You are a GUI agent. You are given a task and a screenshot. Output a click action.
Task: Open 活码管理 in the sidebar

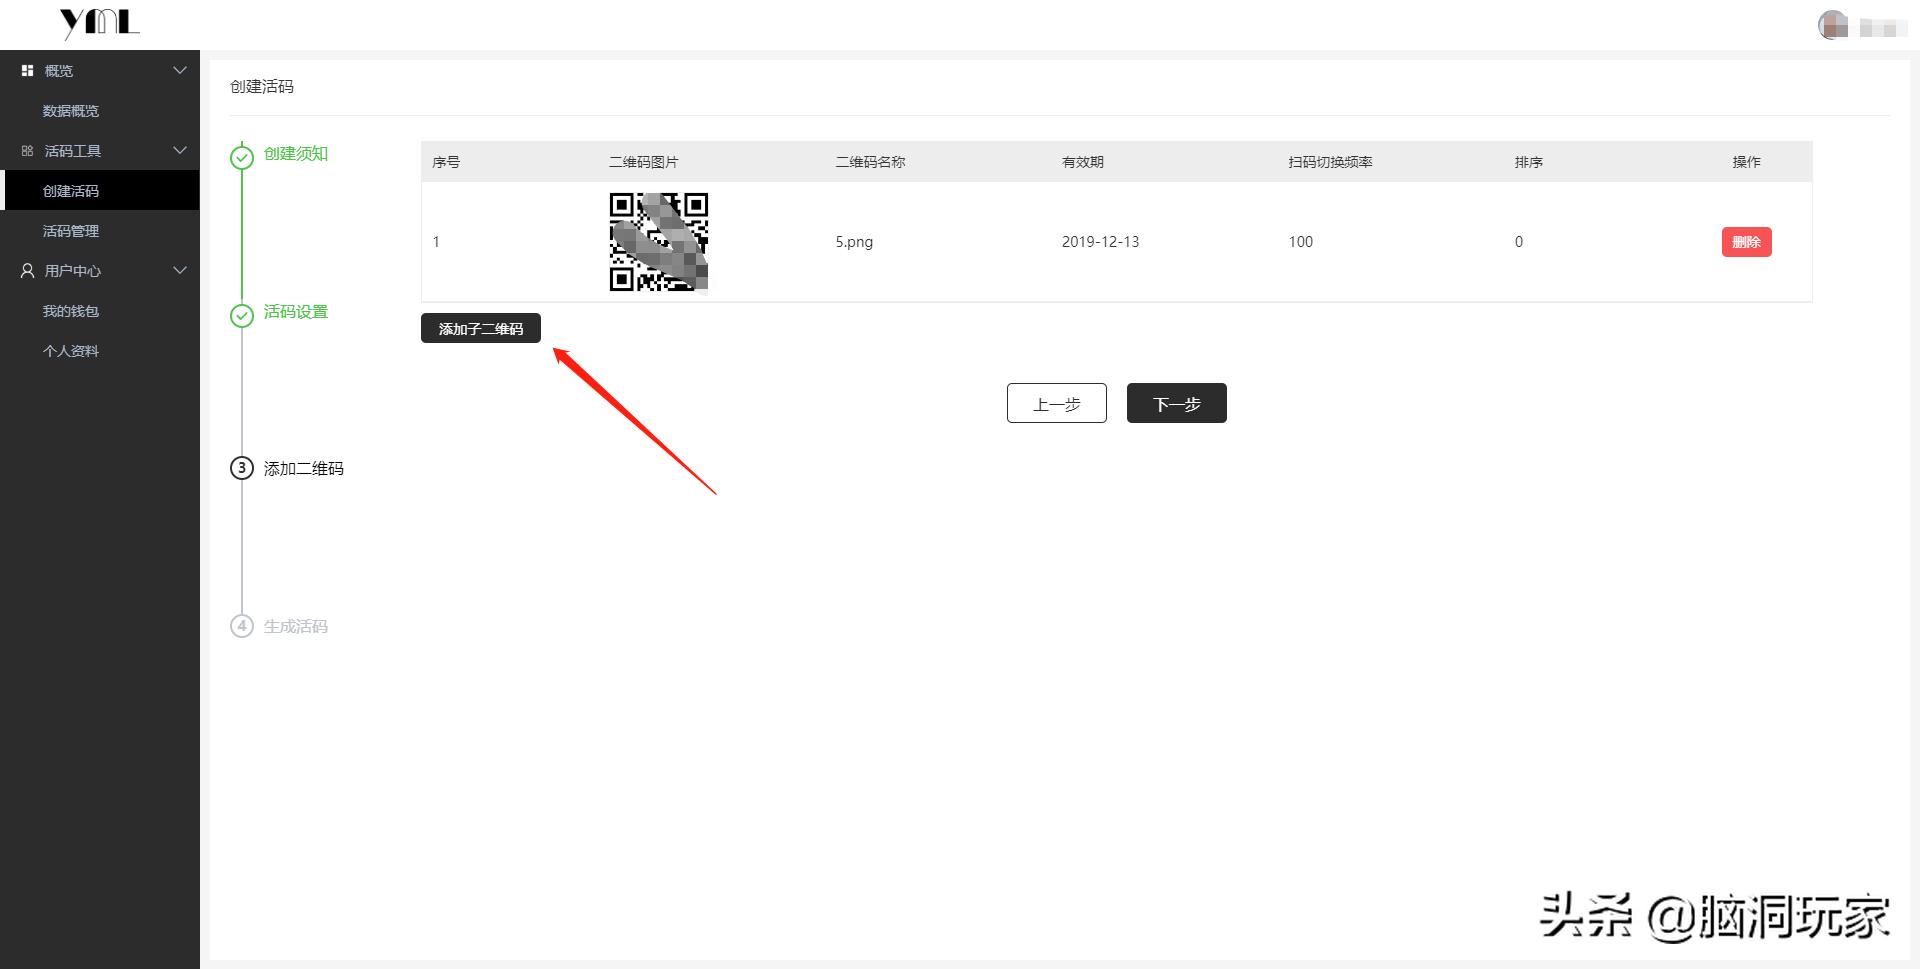71,231
